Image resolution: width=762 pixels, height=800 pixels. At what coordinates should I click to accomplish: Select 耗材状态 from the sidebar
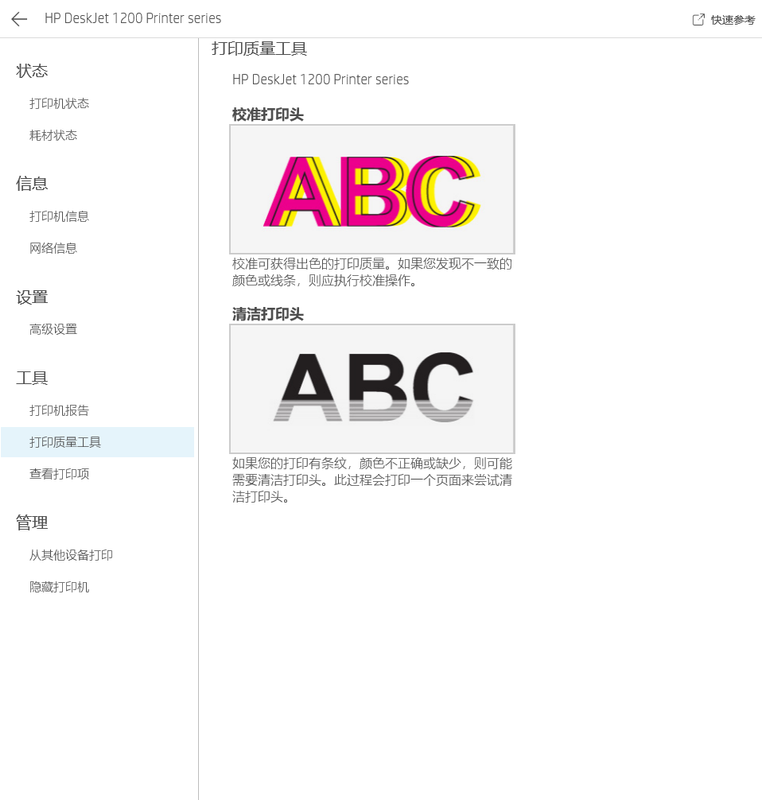[x=53, y=136]
